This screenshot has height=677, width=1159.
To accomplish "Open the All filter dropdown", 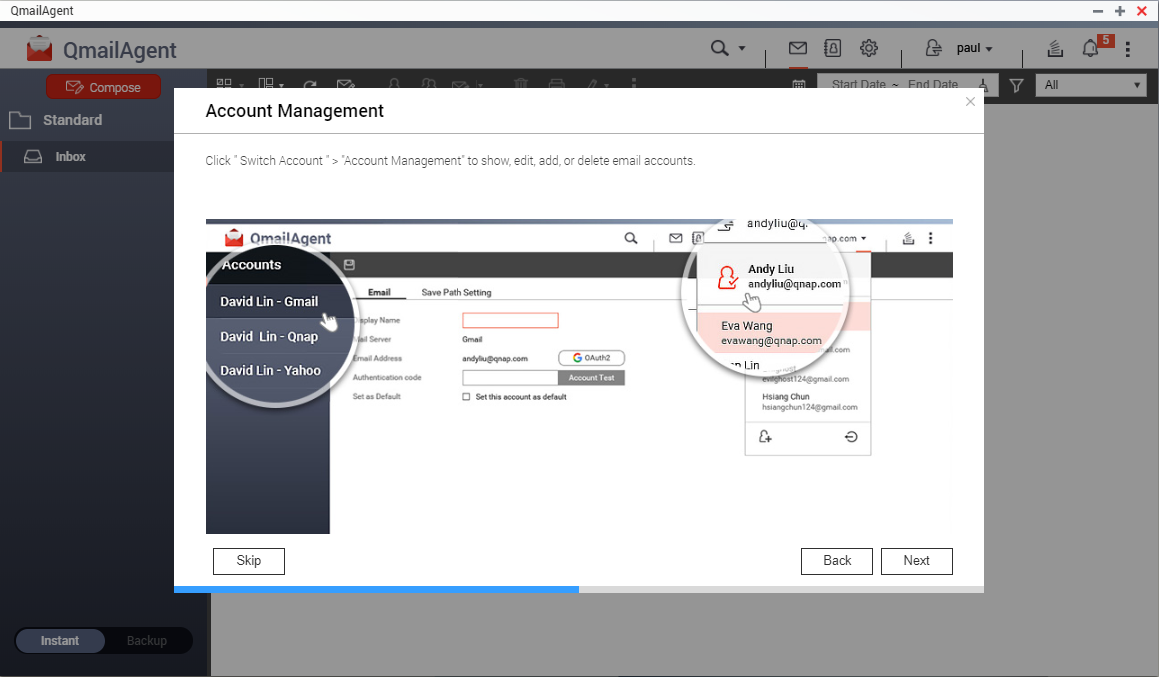I will tap(1092, 85).
